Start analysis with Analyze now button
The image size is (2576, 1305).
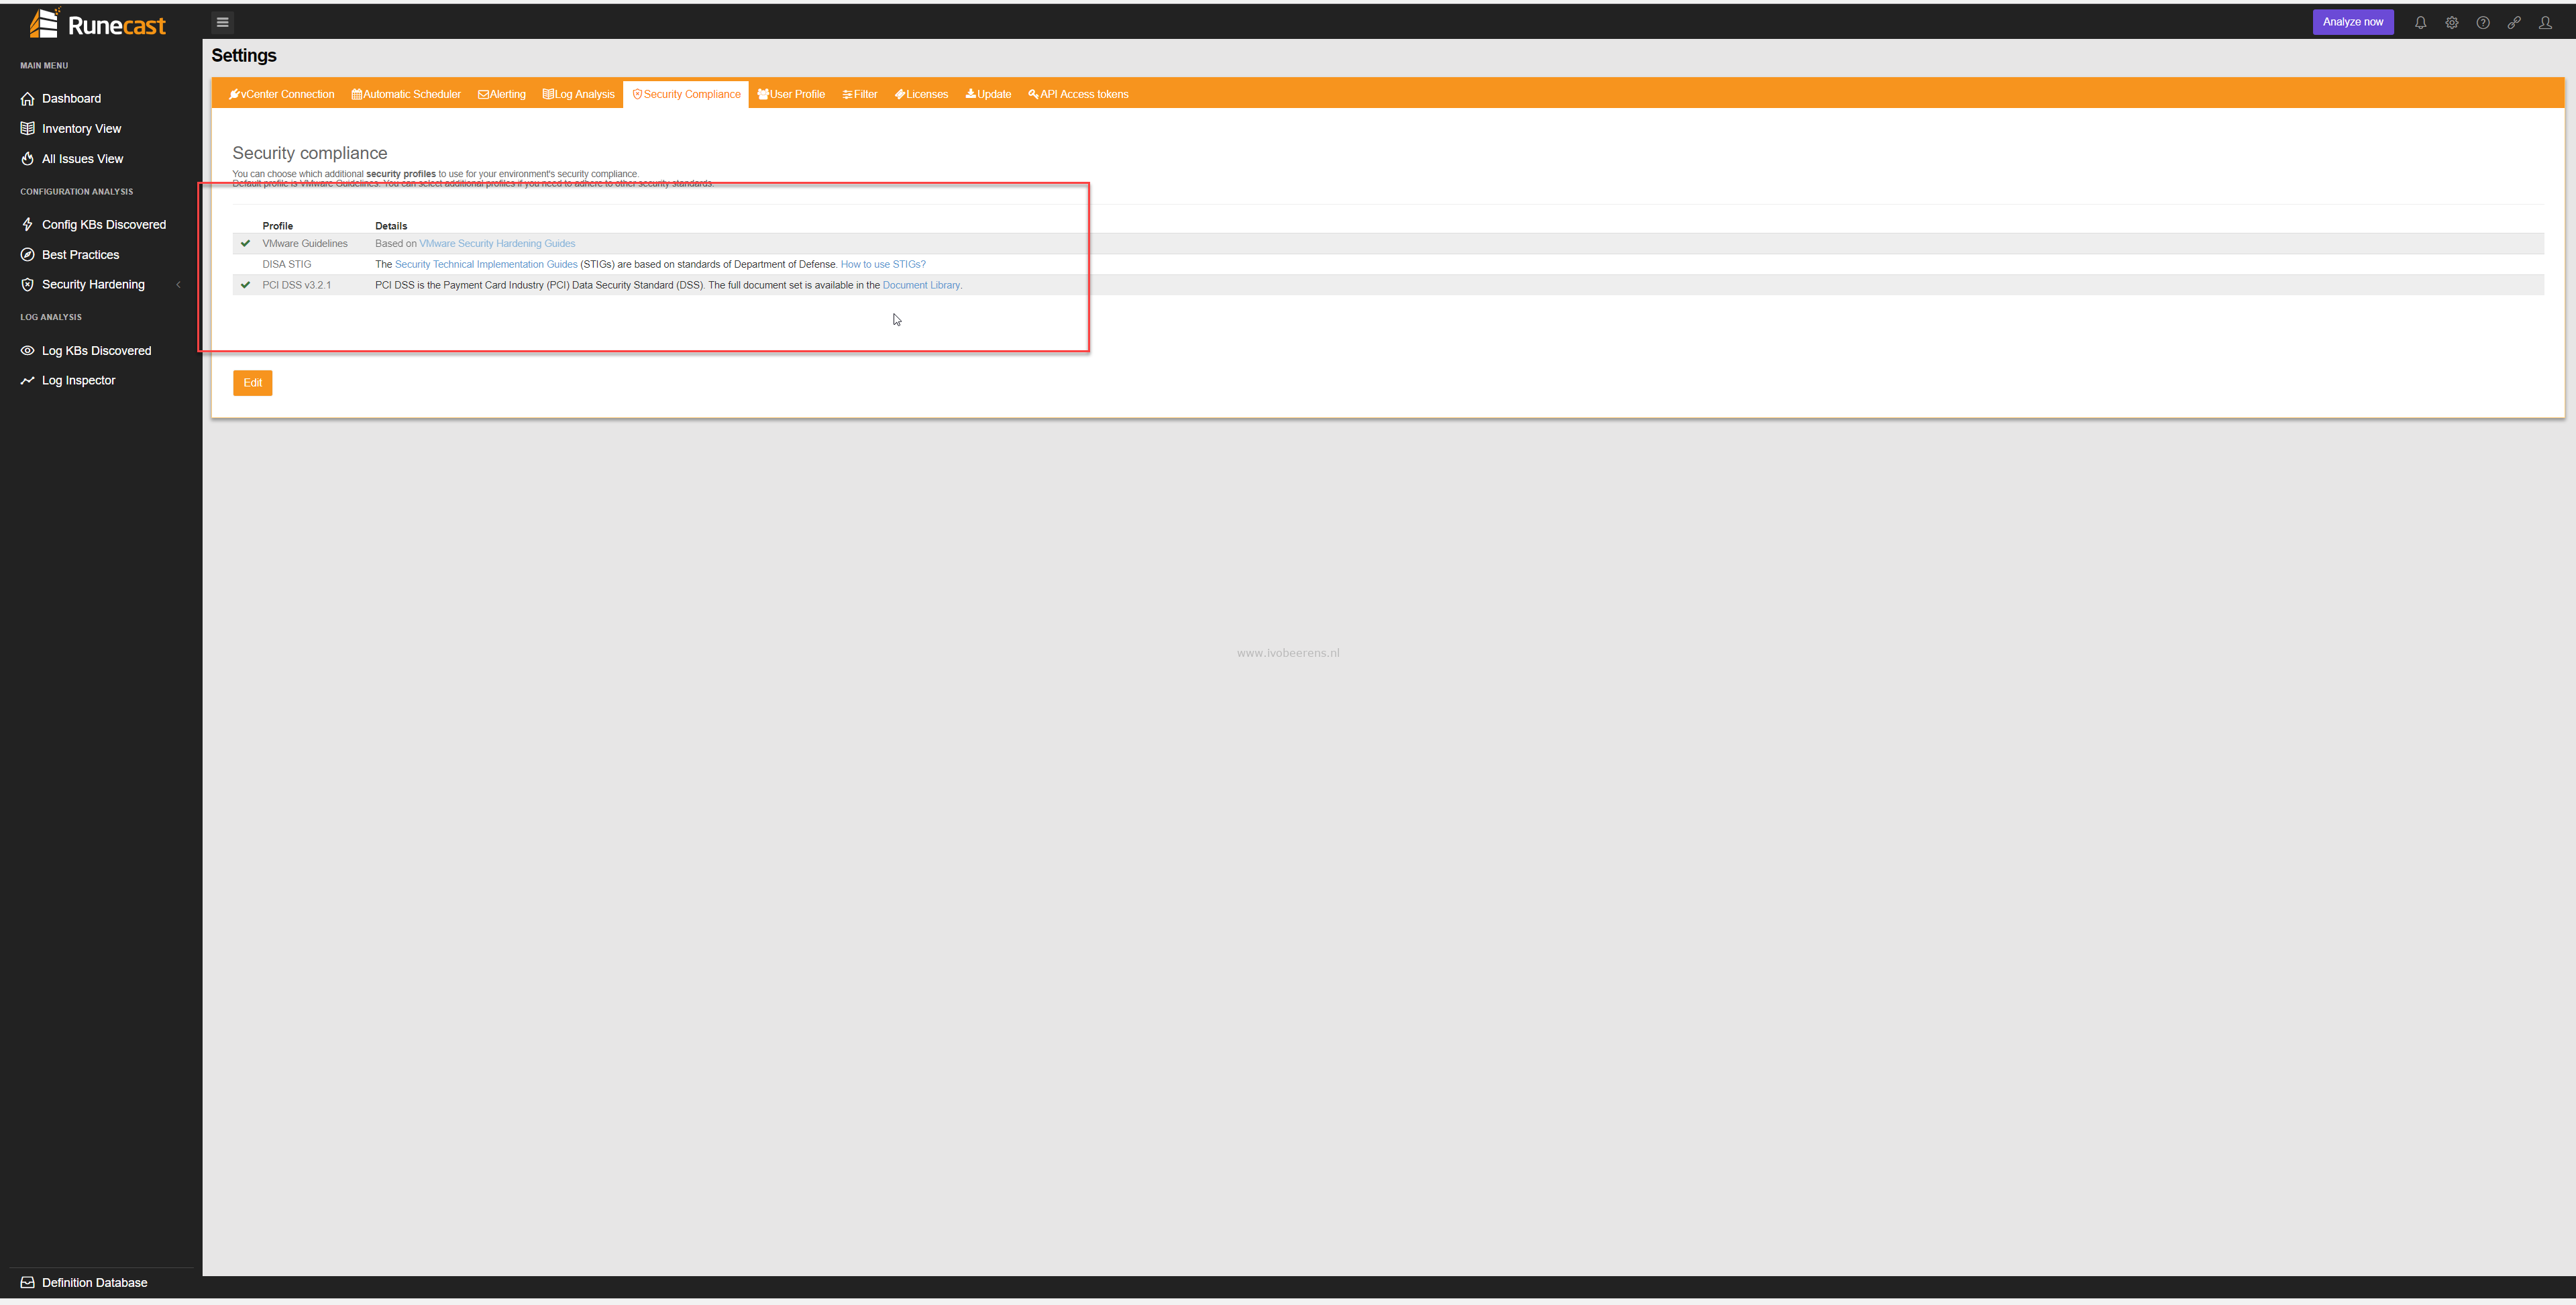pos(2352,22)
